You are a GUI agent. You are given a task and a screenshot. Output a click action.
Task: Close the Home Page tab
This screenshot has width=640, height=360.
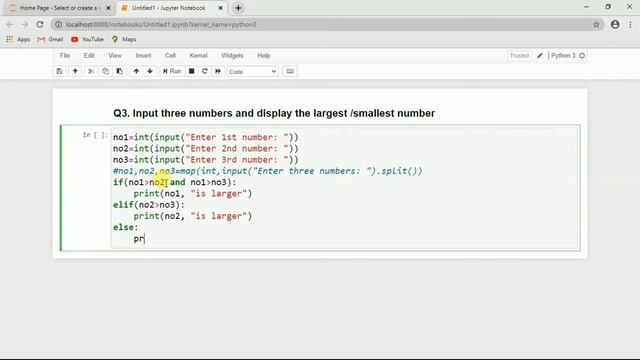108,8
